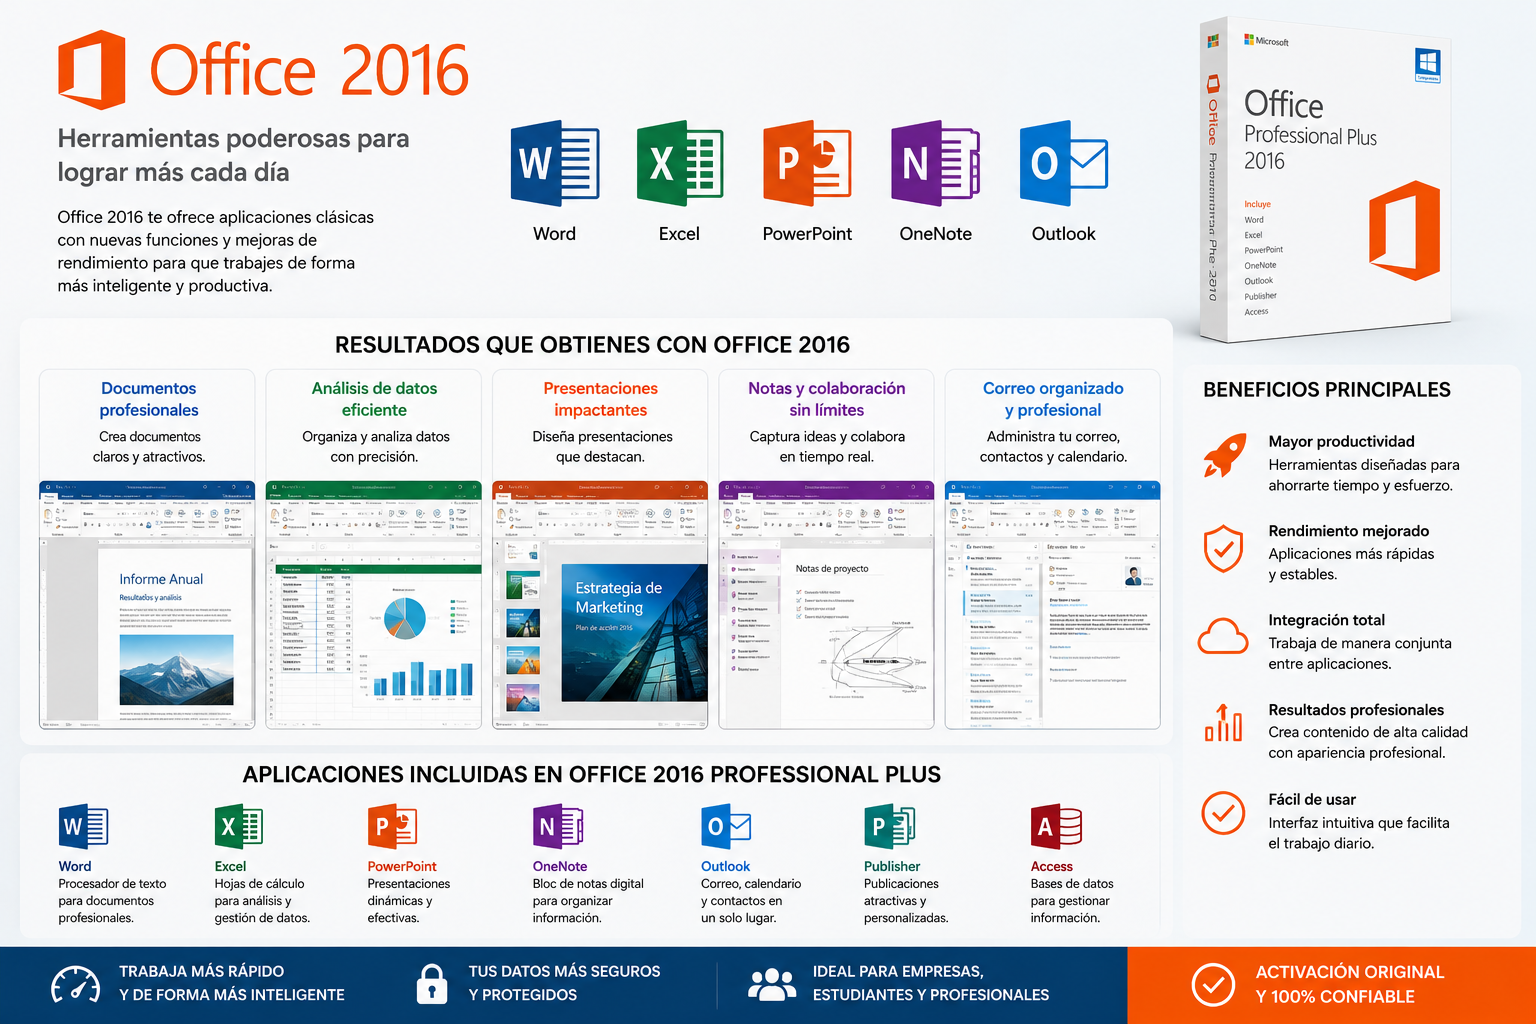Click the orange Office logo on the product box
Image resolution: width=1536 pixels, height=1024 pixels.
(x=1405, y=231)
